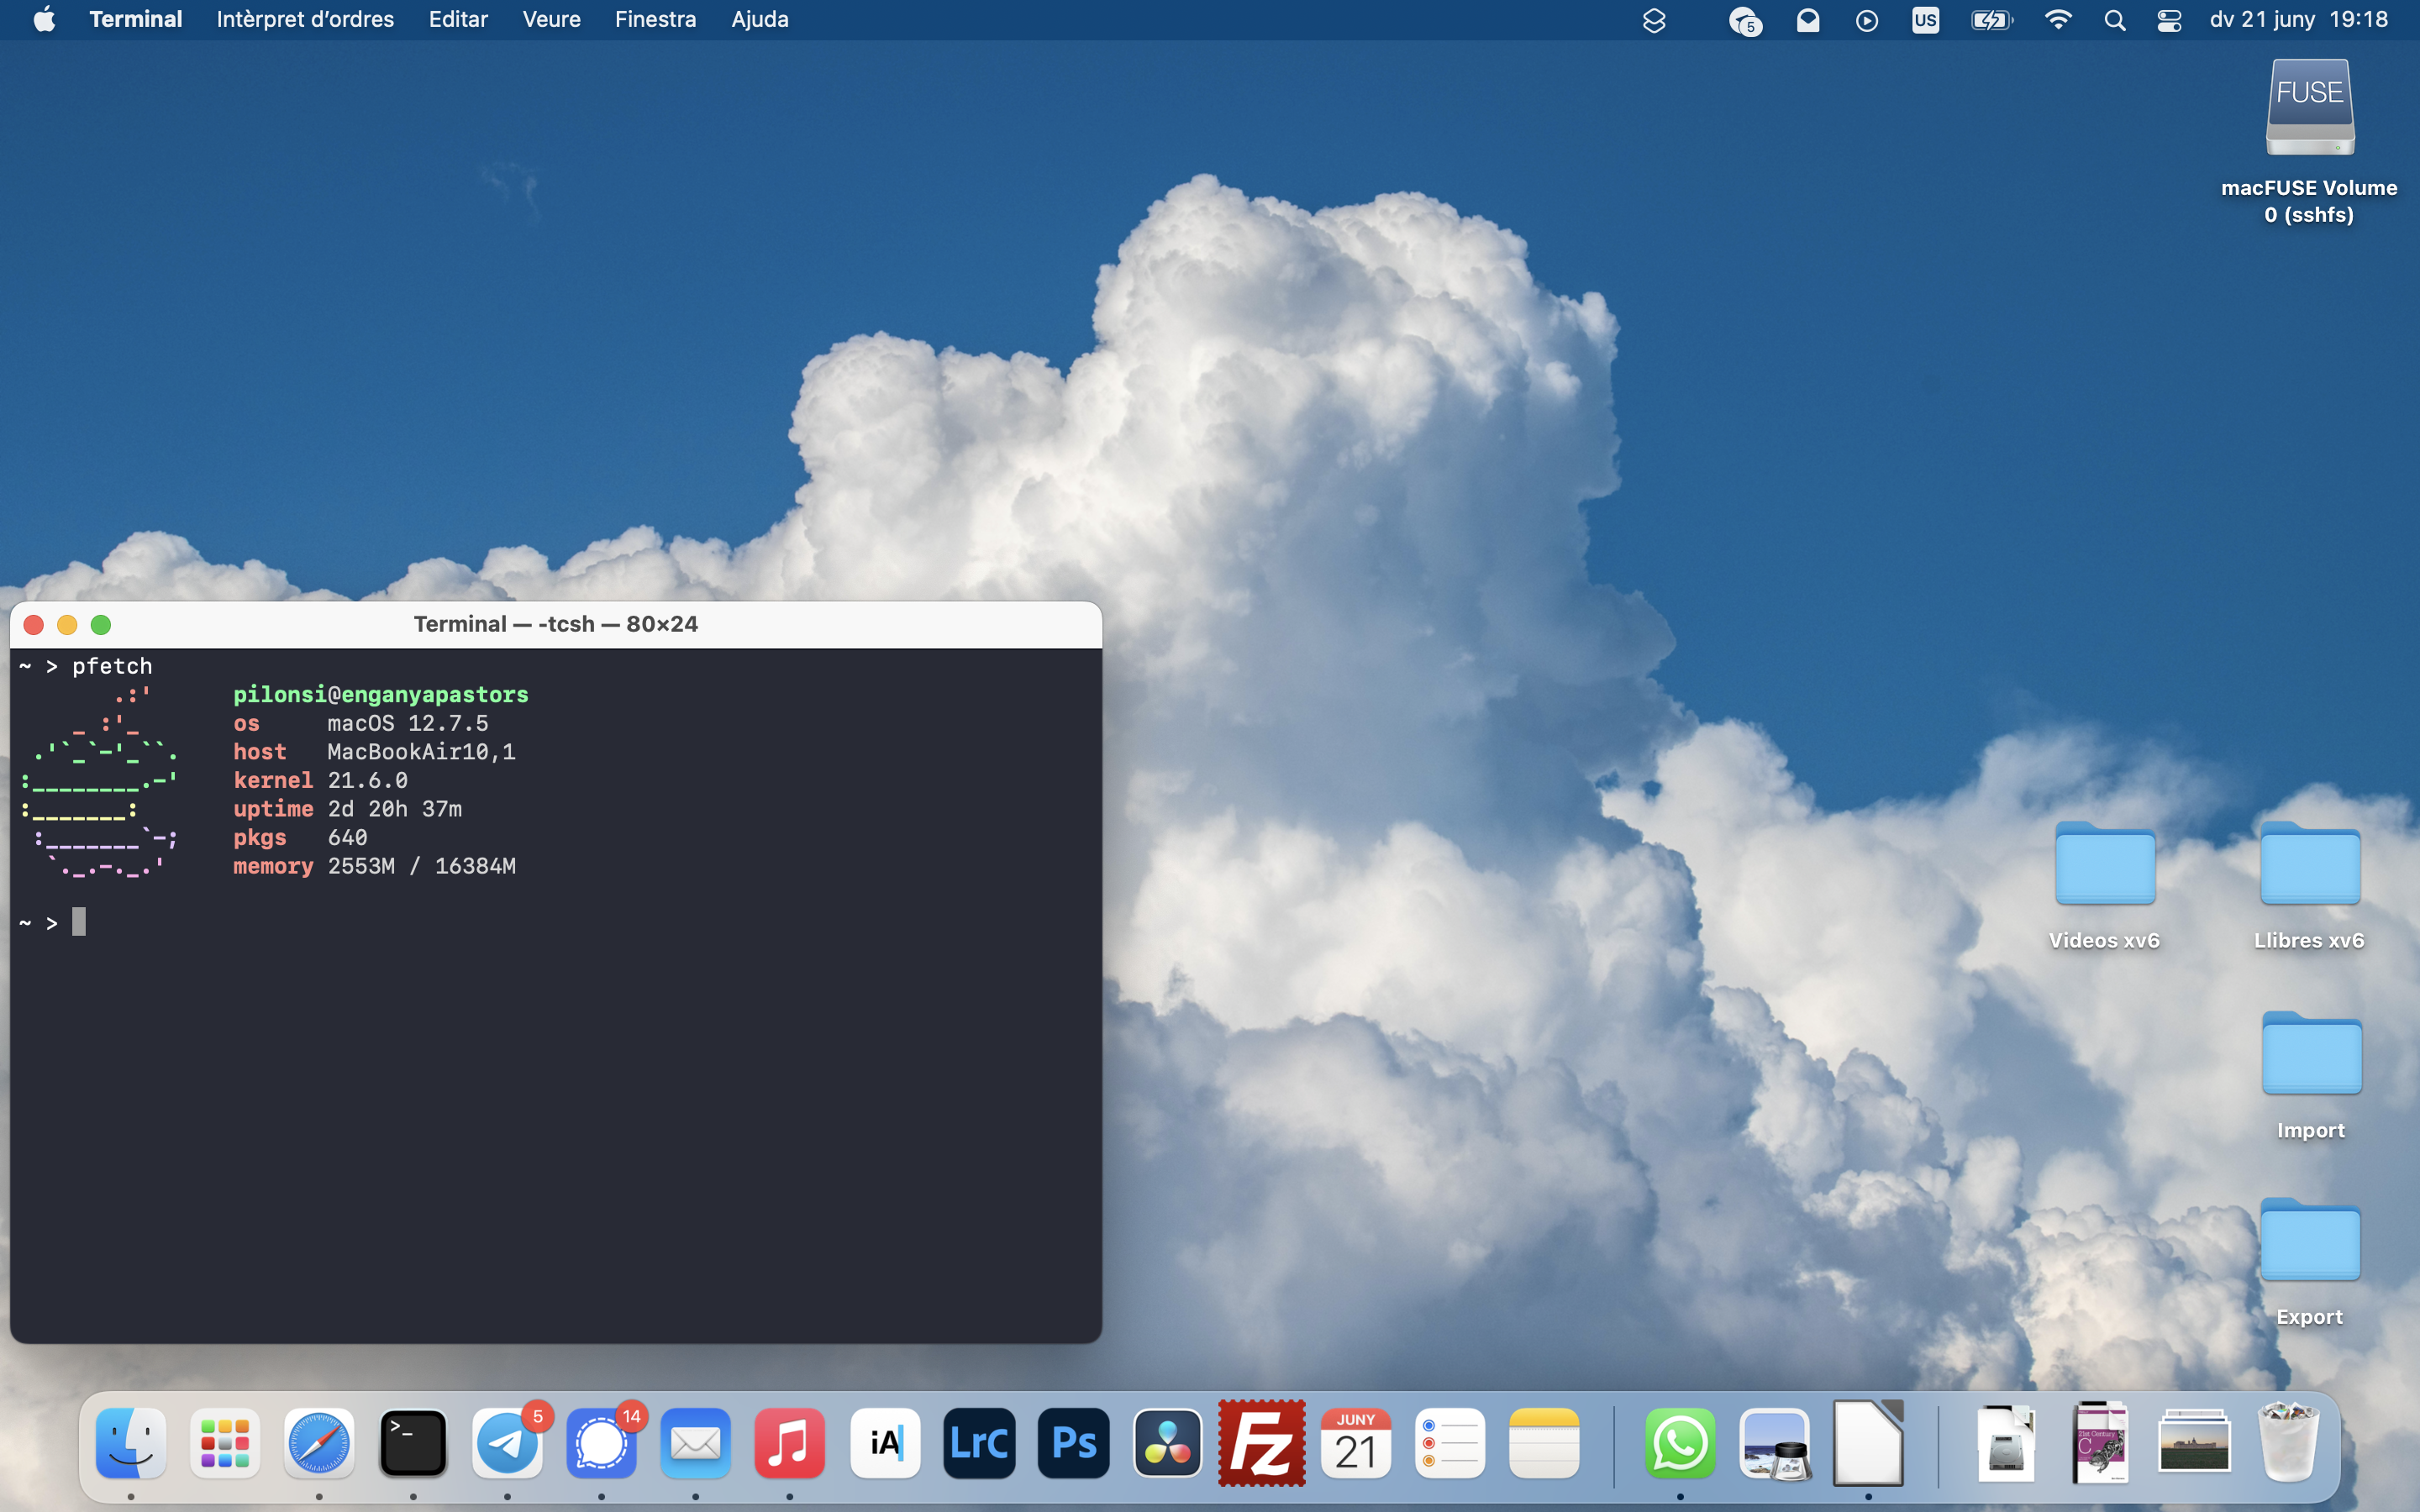
Task: Open the menu bar icon with the 5 badge
Action: 1745,20
